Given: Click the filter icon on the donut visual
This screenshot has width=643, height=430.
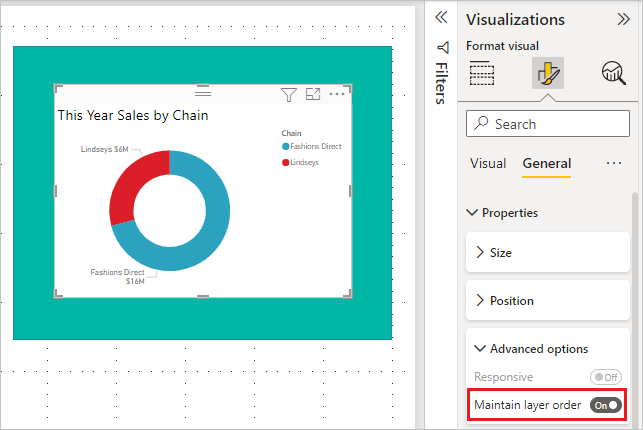Looking at the screenshot, I should click(289, 95).
